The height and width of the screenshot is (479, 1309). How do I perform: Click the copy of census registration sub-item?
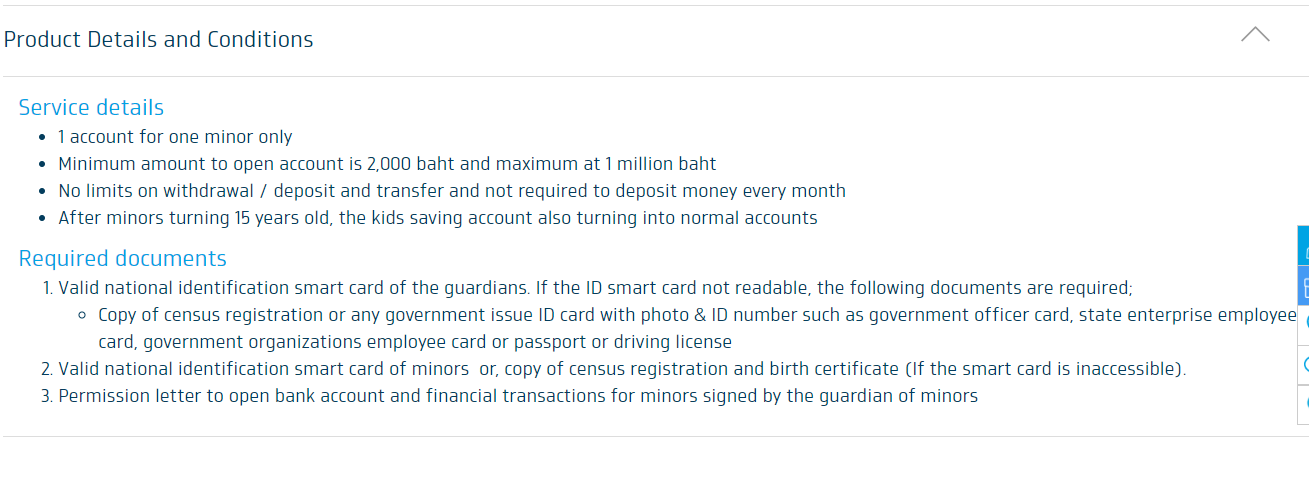697,328
